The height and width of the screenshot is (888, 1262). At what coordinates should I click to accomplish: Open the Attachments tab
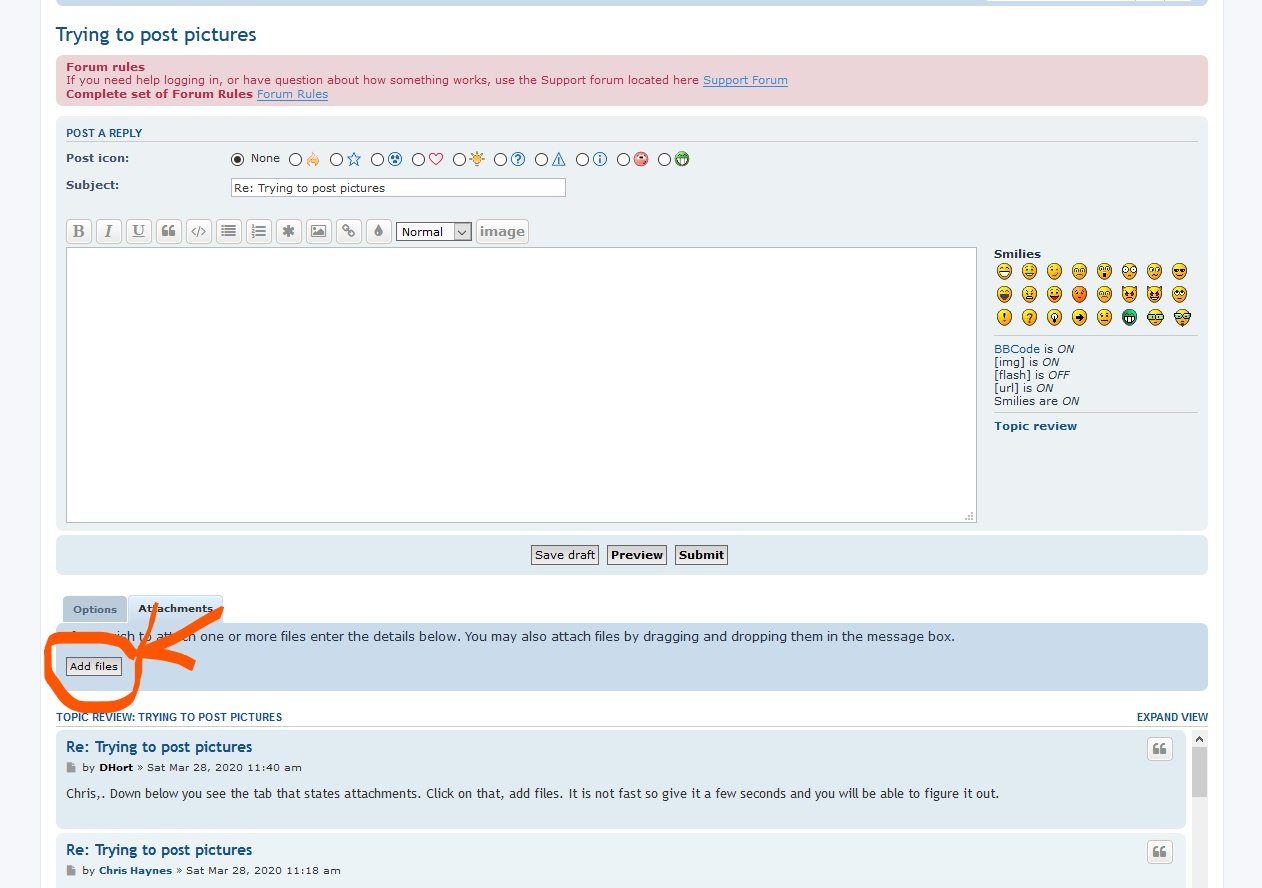(175, 608)
